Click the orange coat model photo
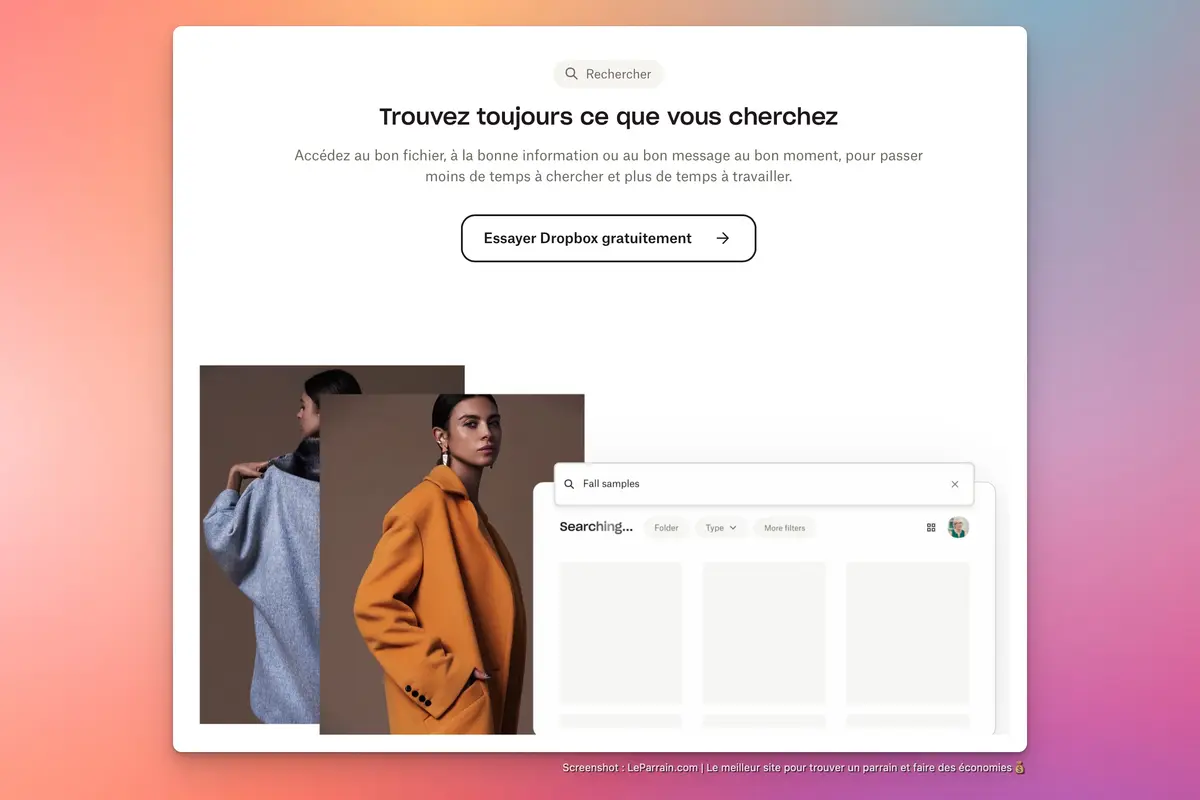The height and width of the screenshot is (800, 1200). point(452,564)
